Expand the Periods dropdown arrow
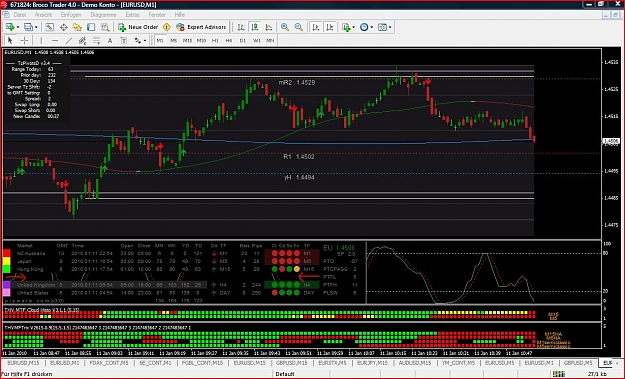 pos(371,27)
